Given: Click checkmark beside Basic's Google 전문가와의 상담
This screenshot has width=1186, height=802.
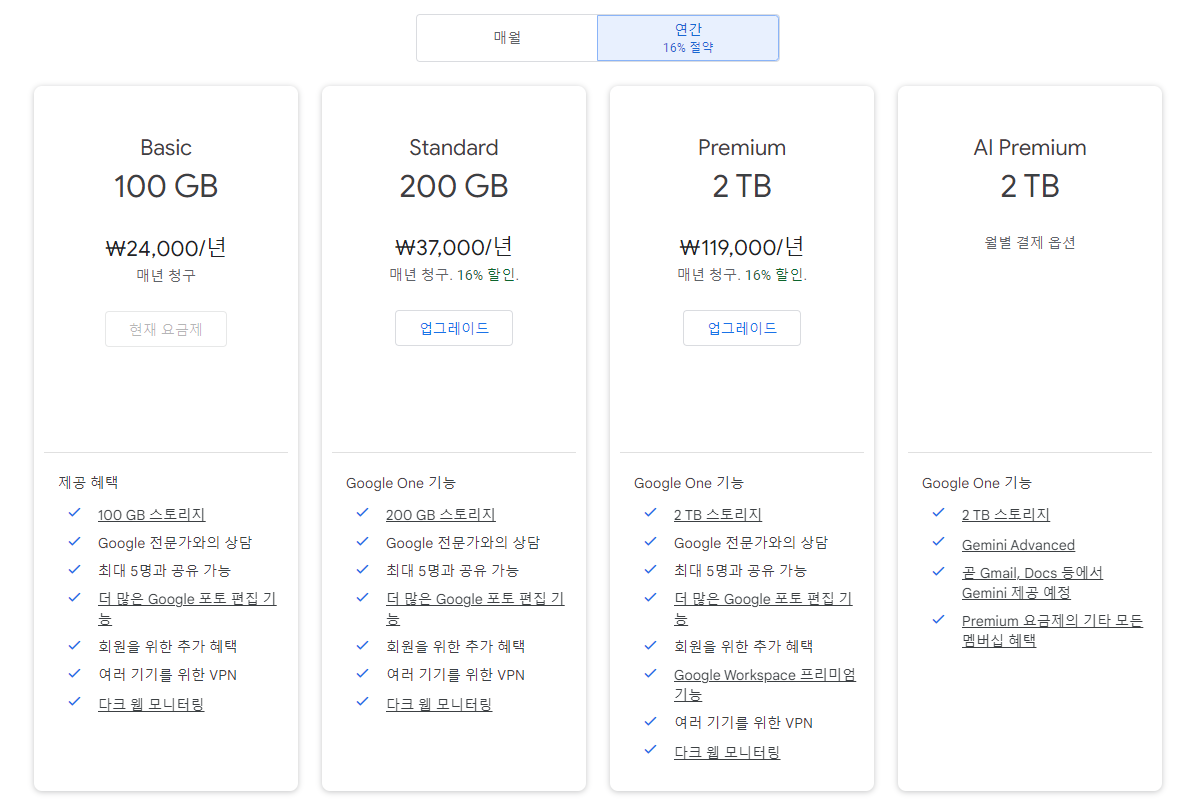Looking at the screenshot, I should [x=74, y=541].
